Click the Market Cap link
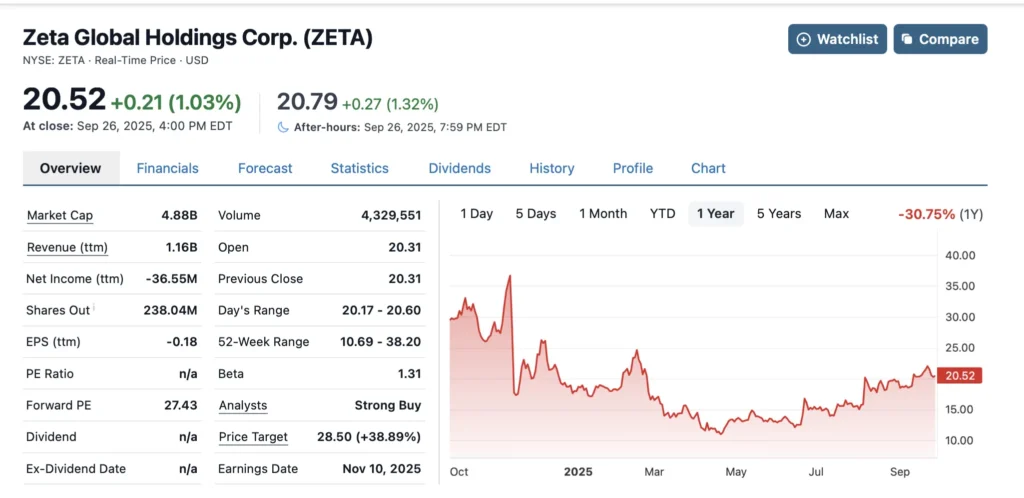The image size is (1024, 498). click(x=59, y=215)
